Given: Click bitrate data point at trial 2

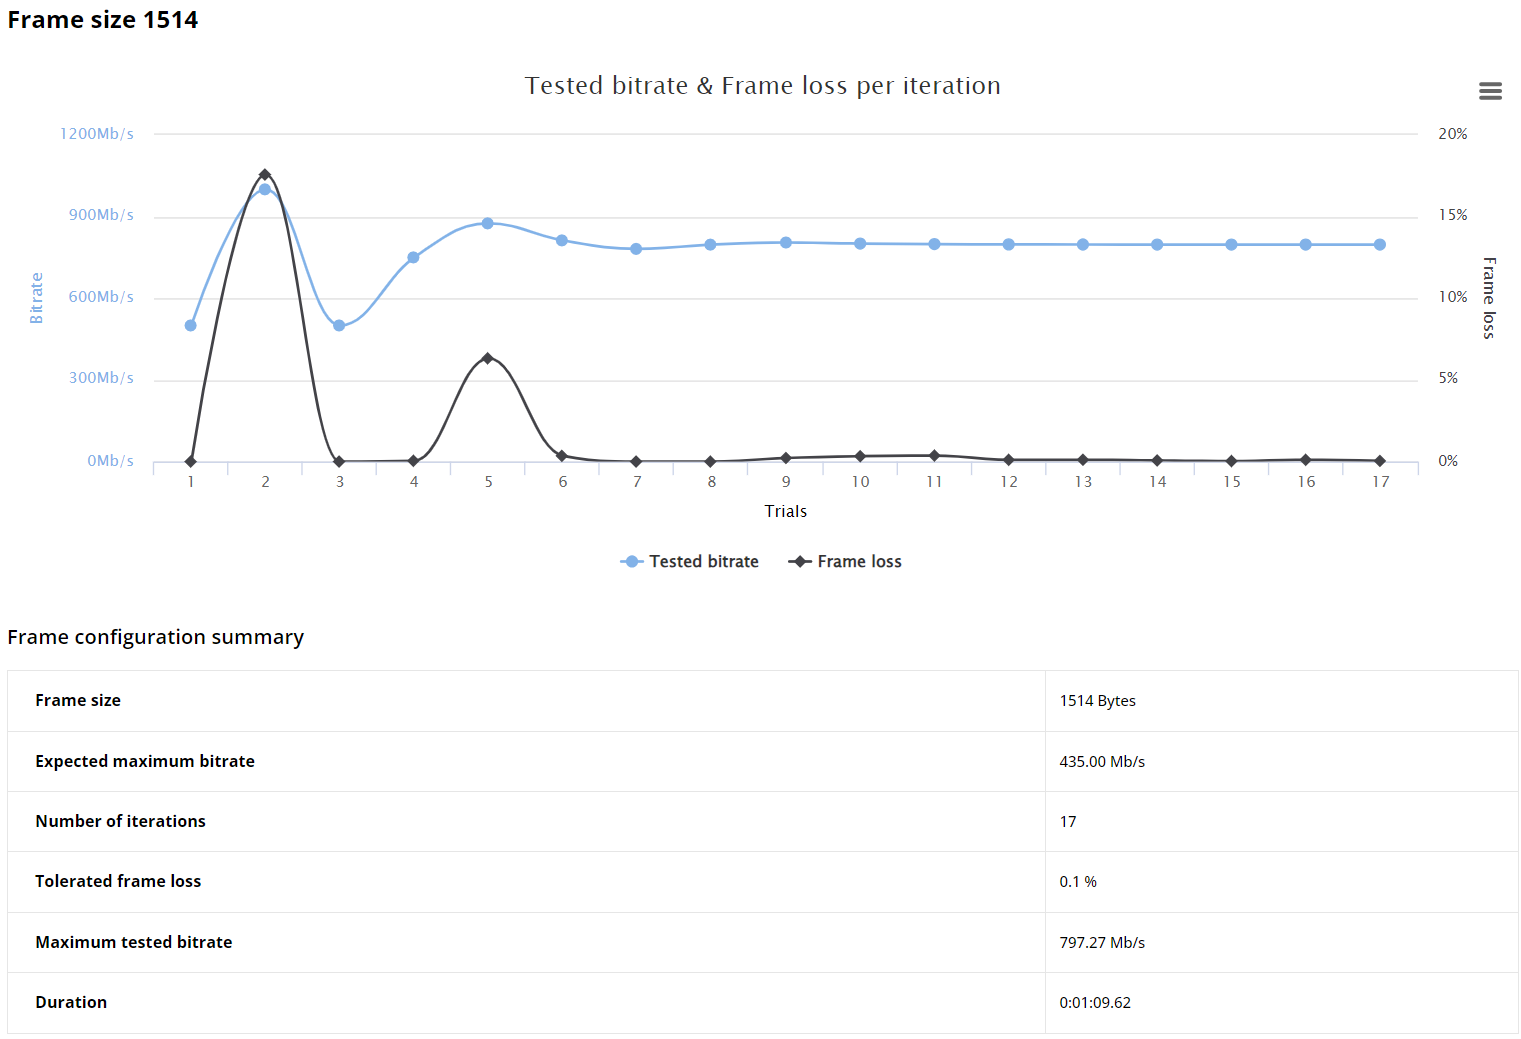Looking at the screenshot, I should tap(265, 189).
